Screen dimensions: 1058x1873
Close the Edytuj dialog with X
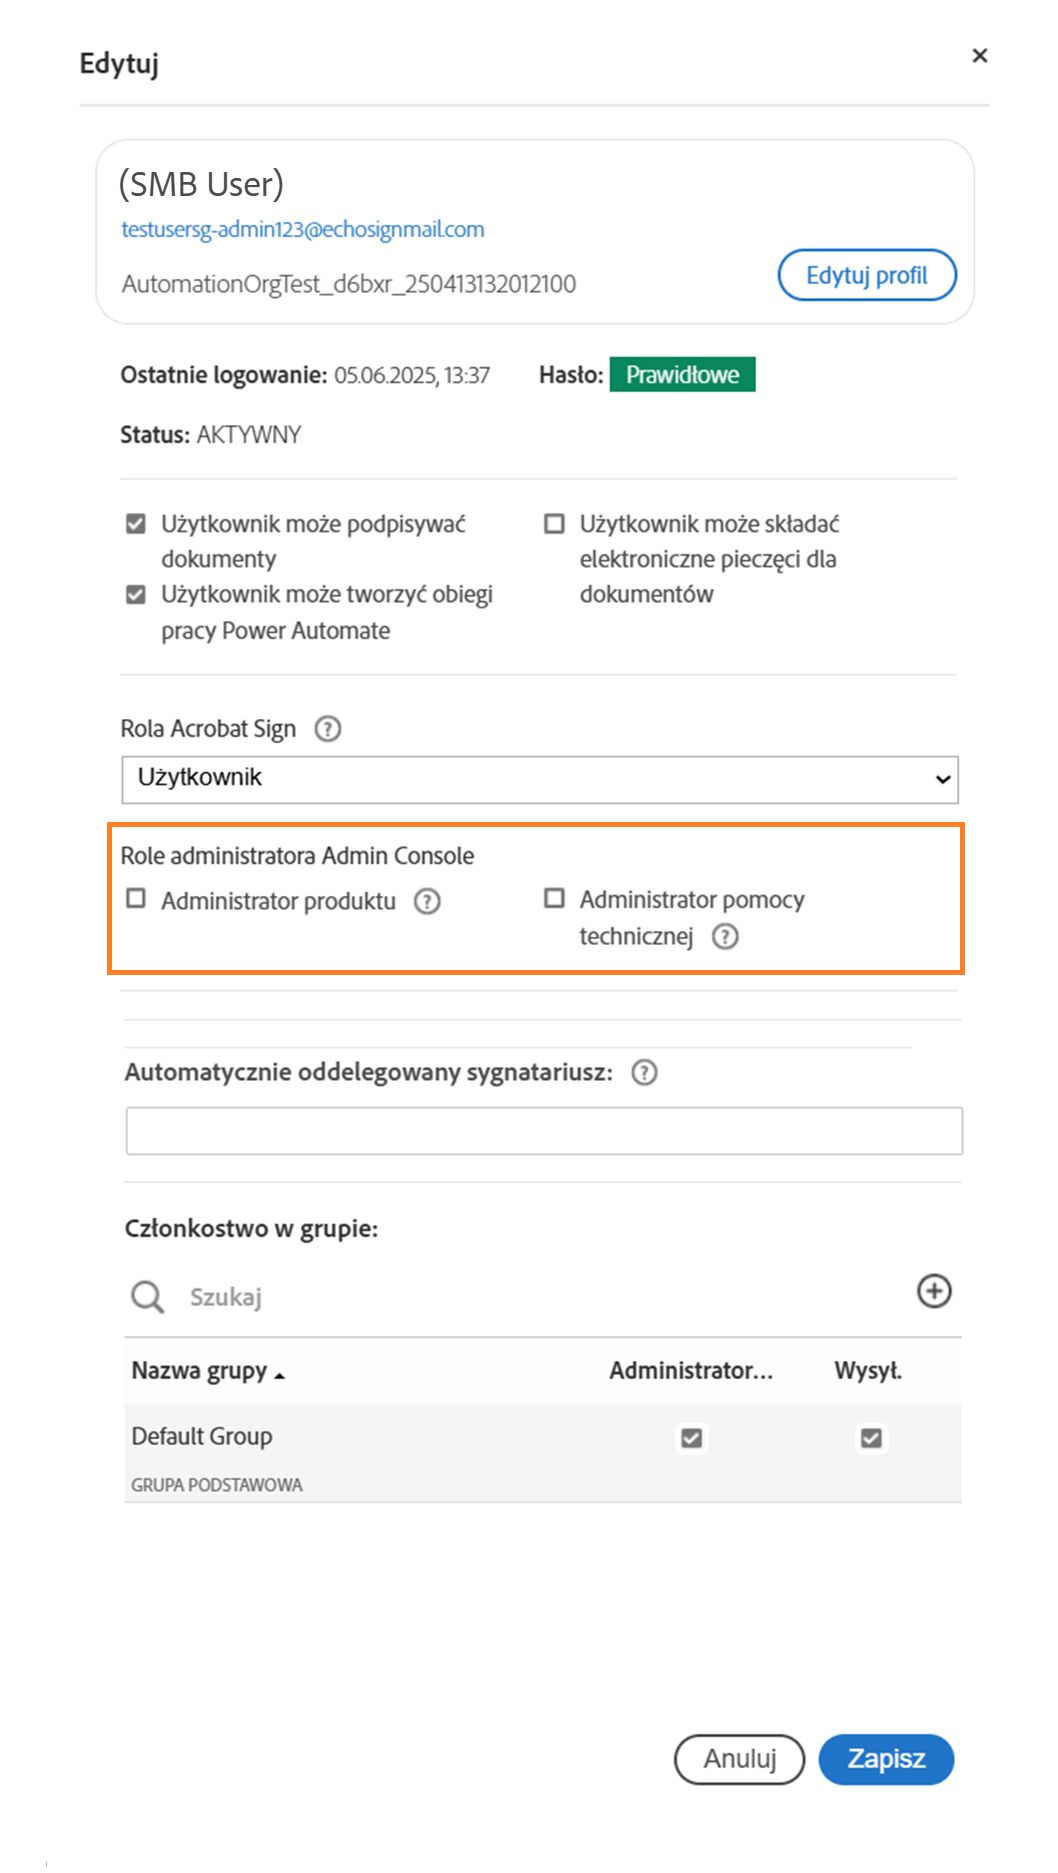[x=980, y=56]
